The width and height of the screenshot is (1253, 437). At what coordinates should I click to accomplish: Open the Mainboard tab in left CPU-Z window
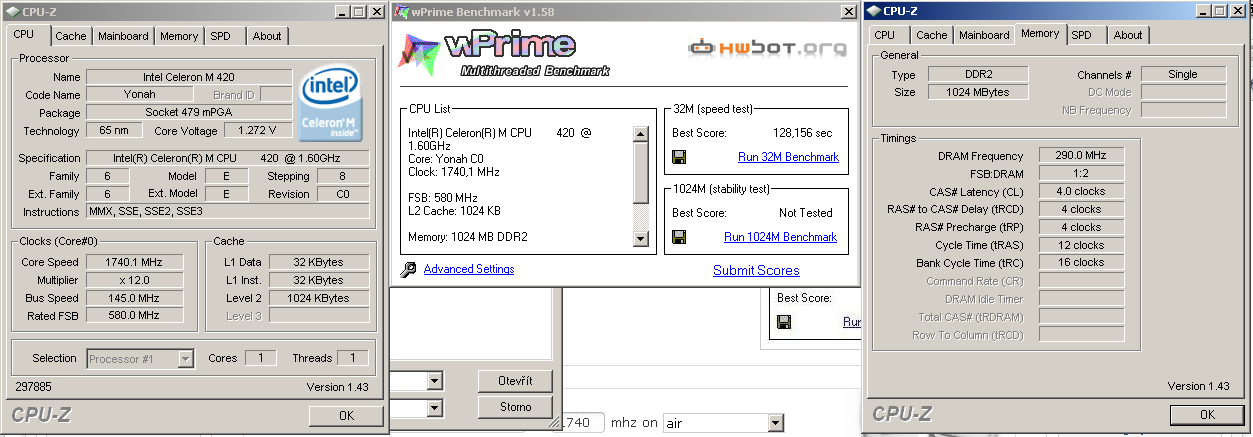[x=123, y=36]
